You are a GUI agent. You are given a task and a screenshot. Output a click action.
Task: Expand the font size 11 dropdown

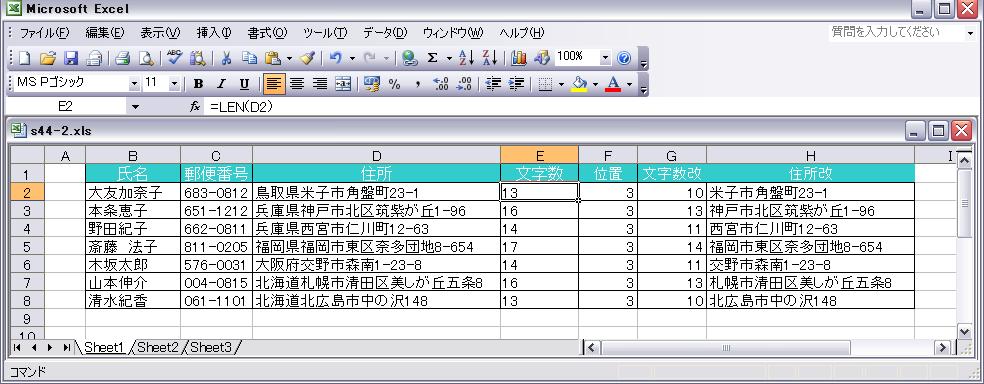[174, 83]
